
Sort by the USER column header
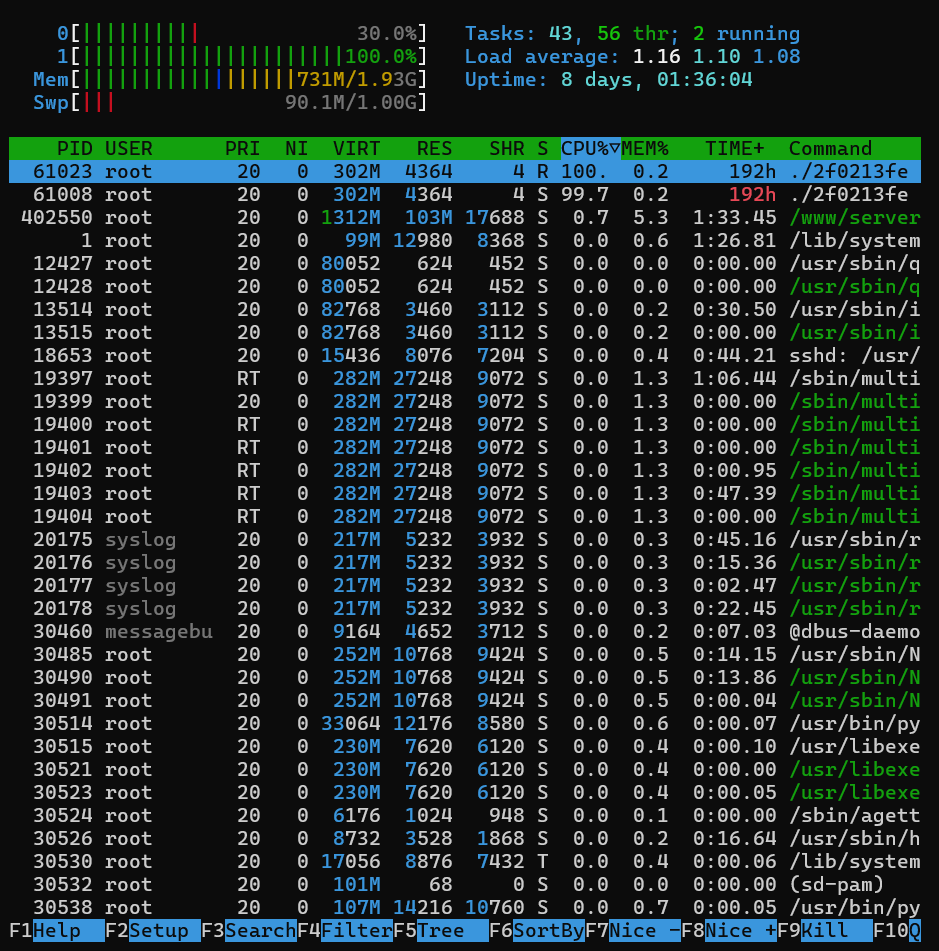click(x=130, y=148)
